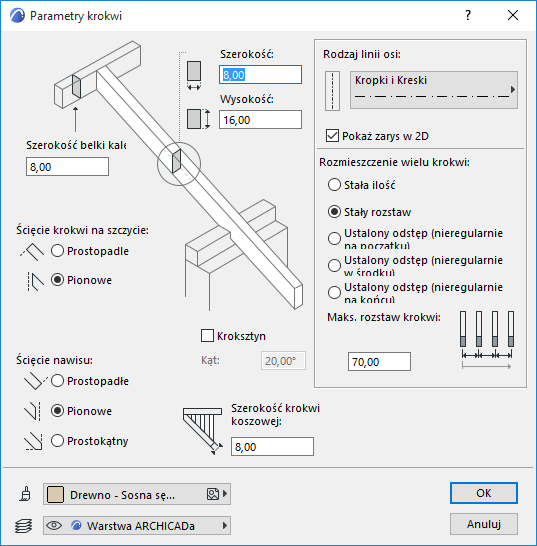Click the Pionowe ridge cut icon
The width and height of the screenshot is (537, 546).
pyautogui.click(x=35, y=281)
